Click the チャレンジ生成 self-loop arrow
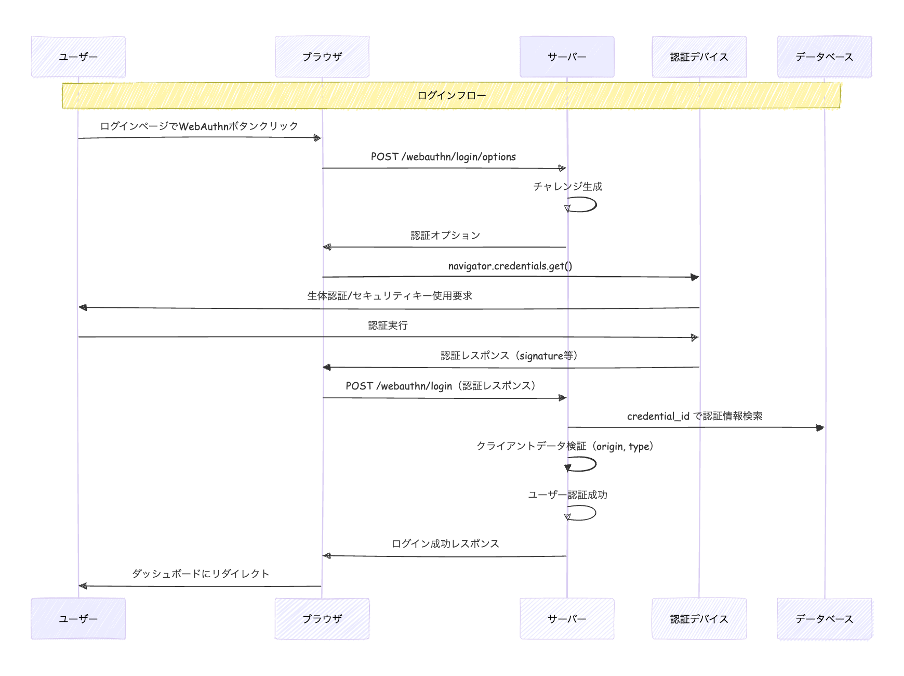 583,204
